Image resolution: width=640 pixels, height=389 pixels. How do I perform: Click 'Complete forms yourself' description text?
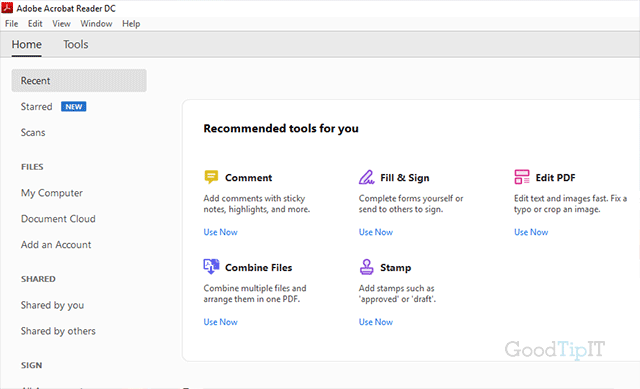coord(411,204)
